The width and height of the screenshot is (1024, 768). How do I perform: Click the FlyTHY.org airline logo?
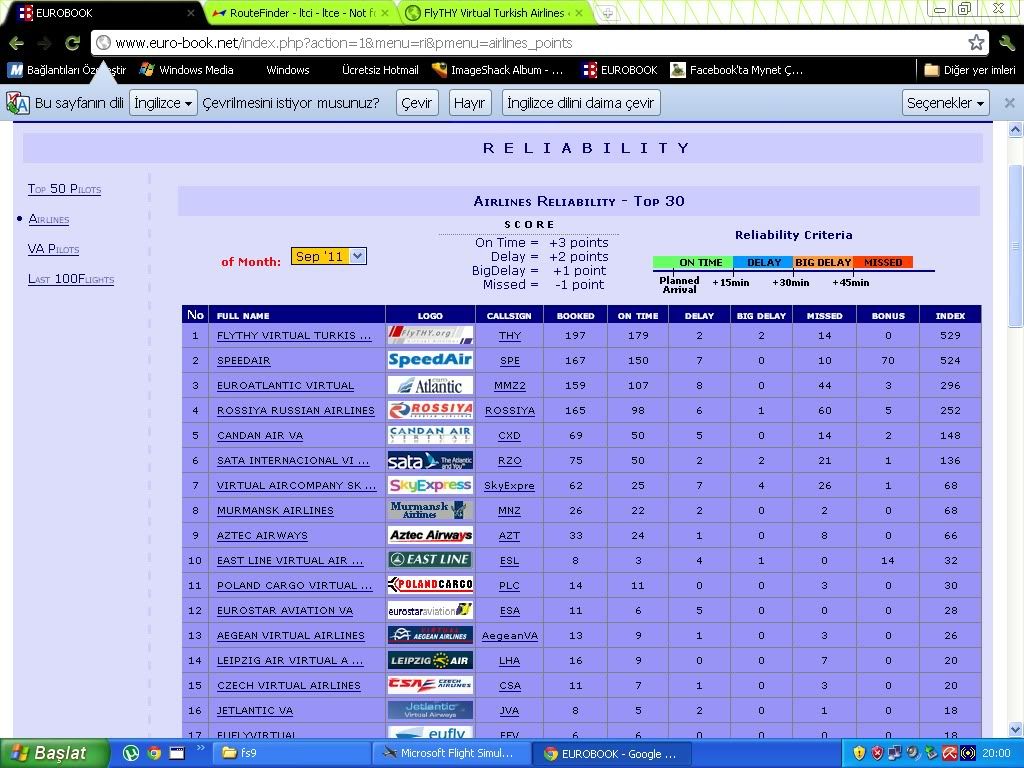430,336
